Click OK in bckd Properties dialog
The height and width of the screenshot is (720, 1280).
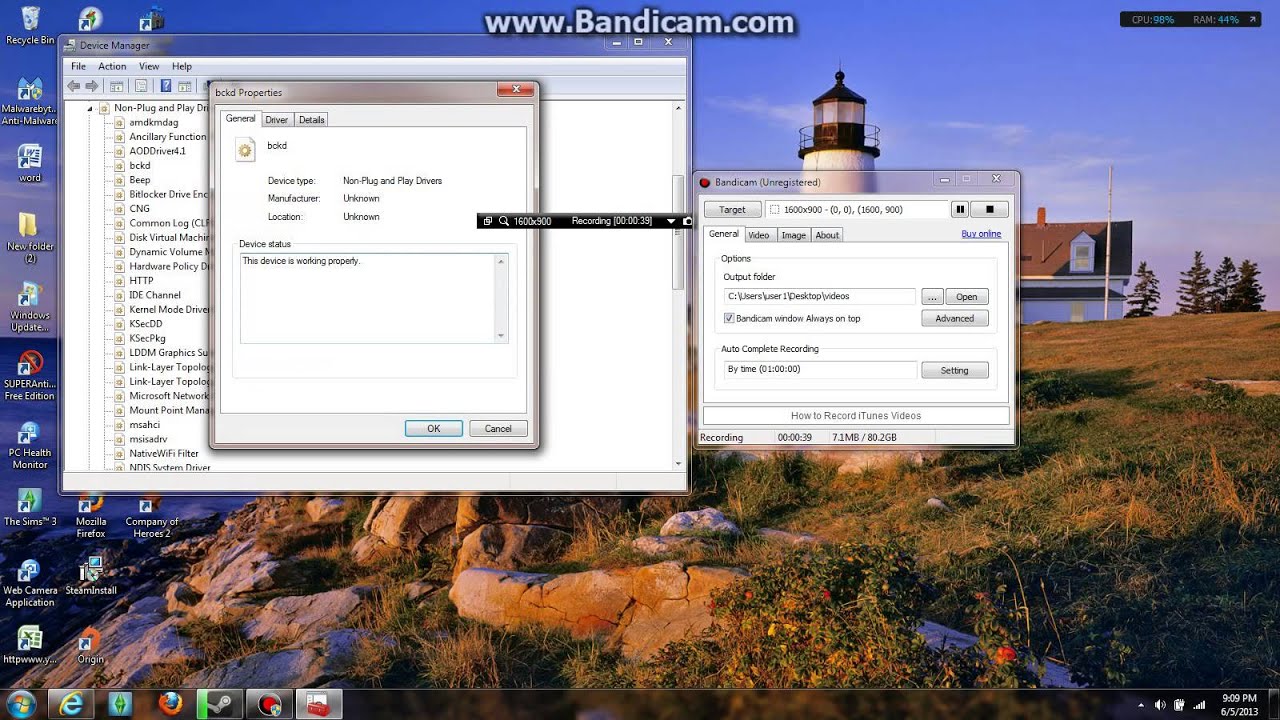point(434,428)
